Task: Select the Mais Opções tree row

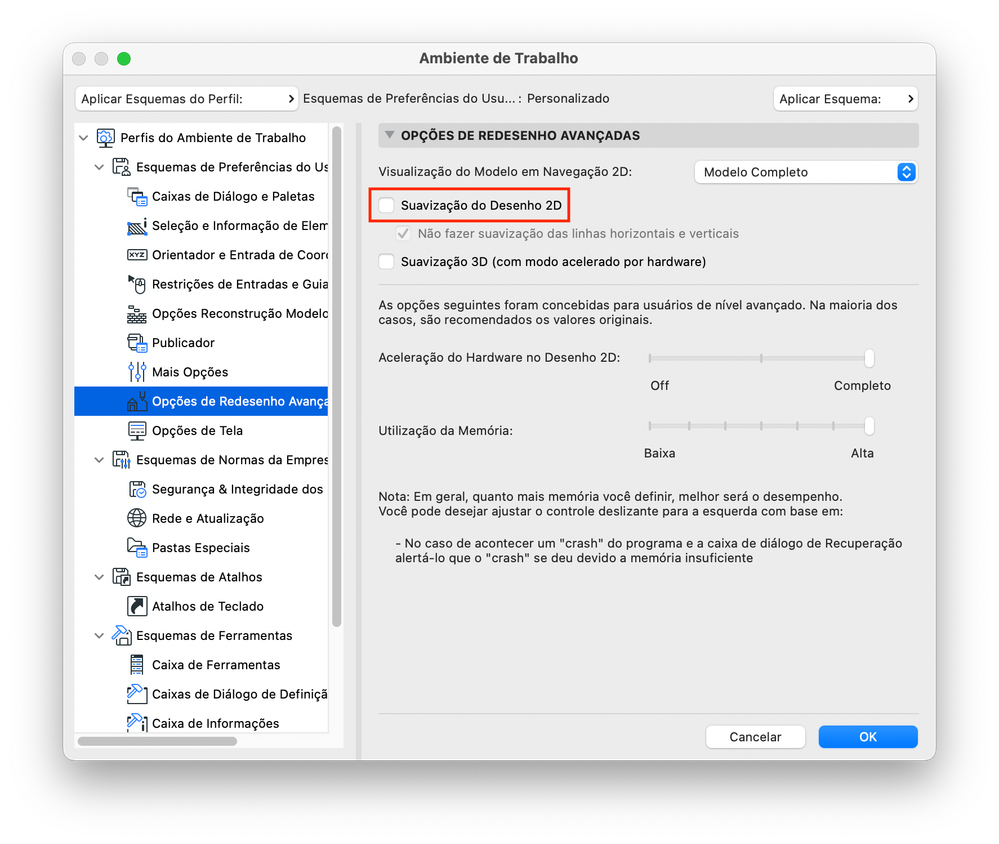Action: pos(201,372)
